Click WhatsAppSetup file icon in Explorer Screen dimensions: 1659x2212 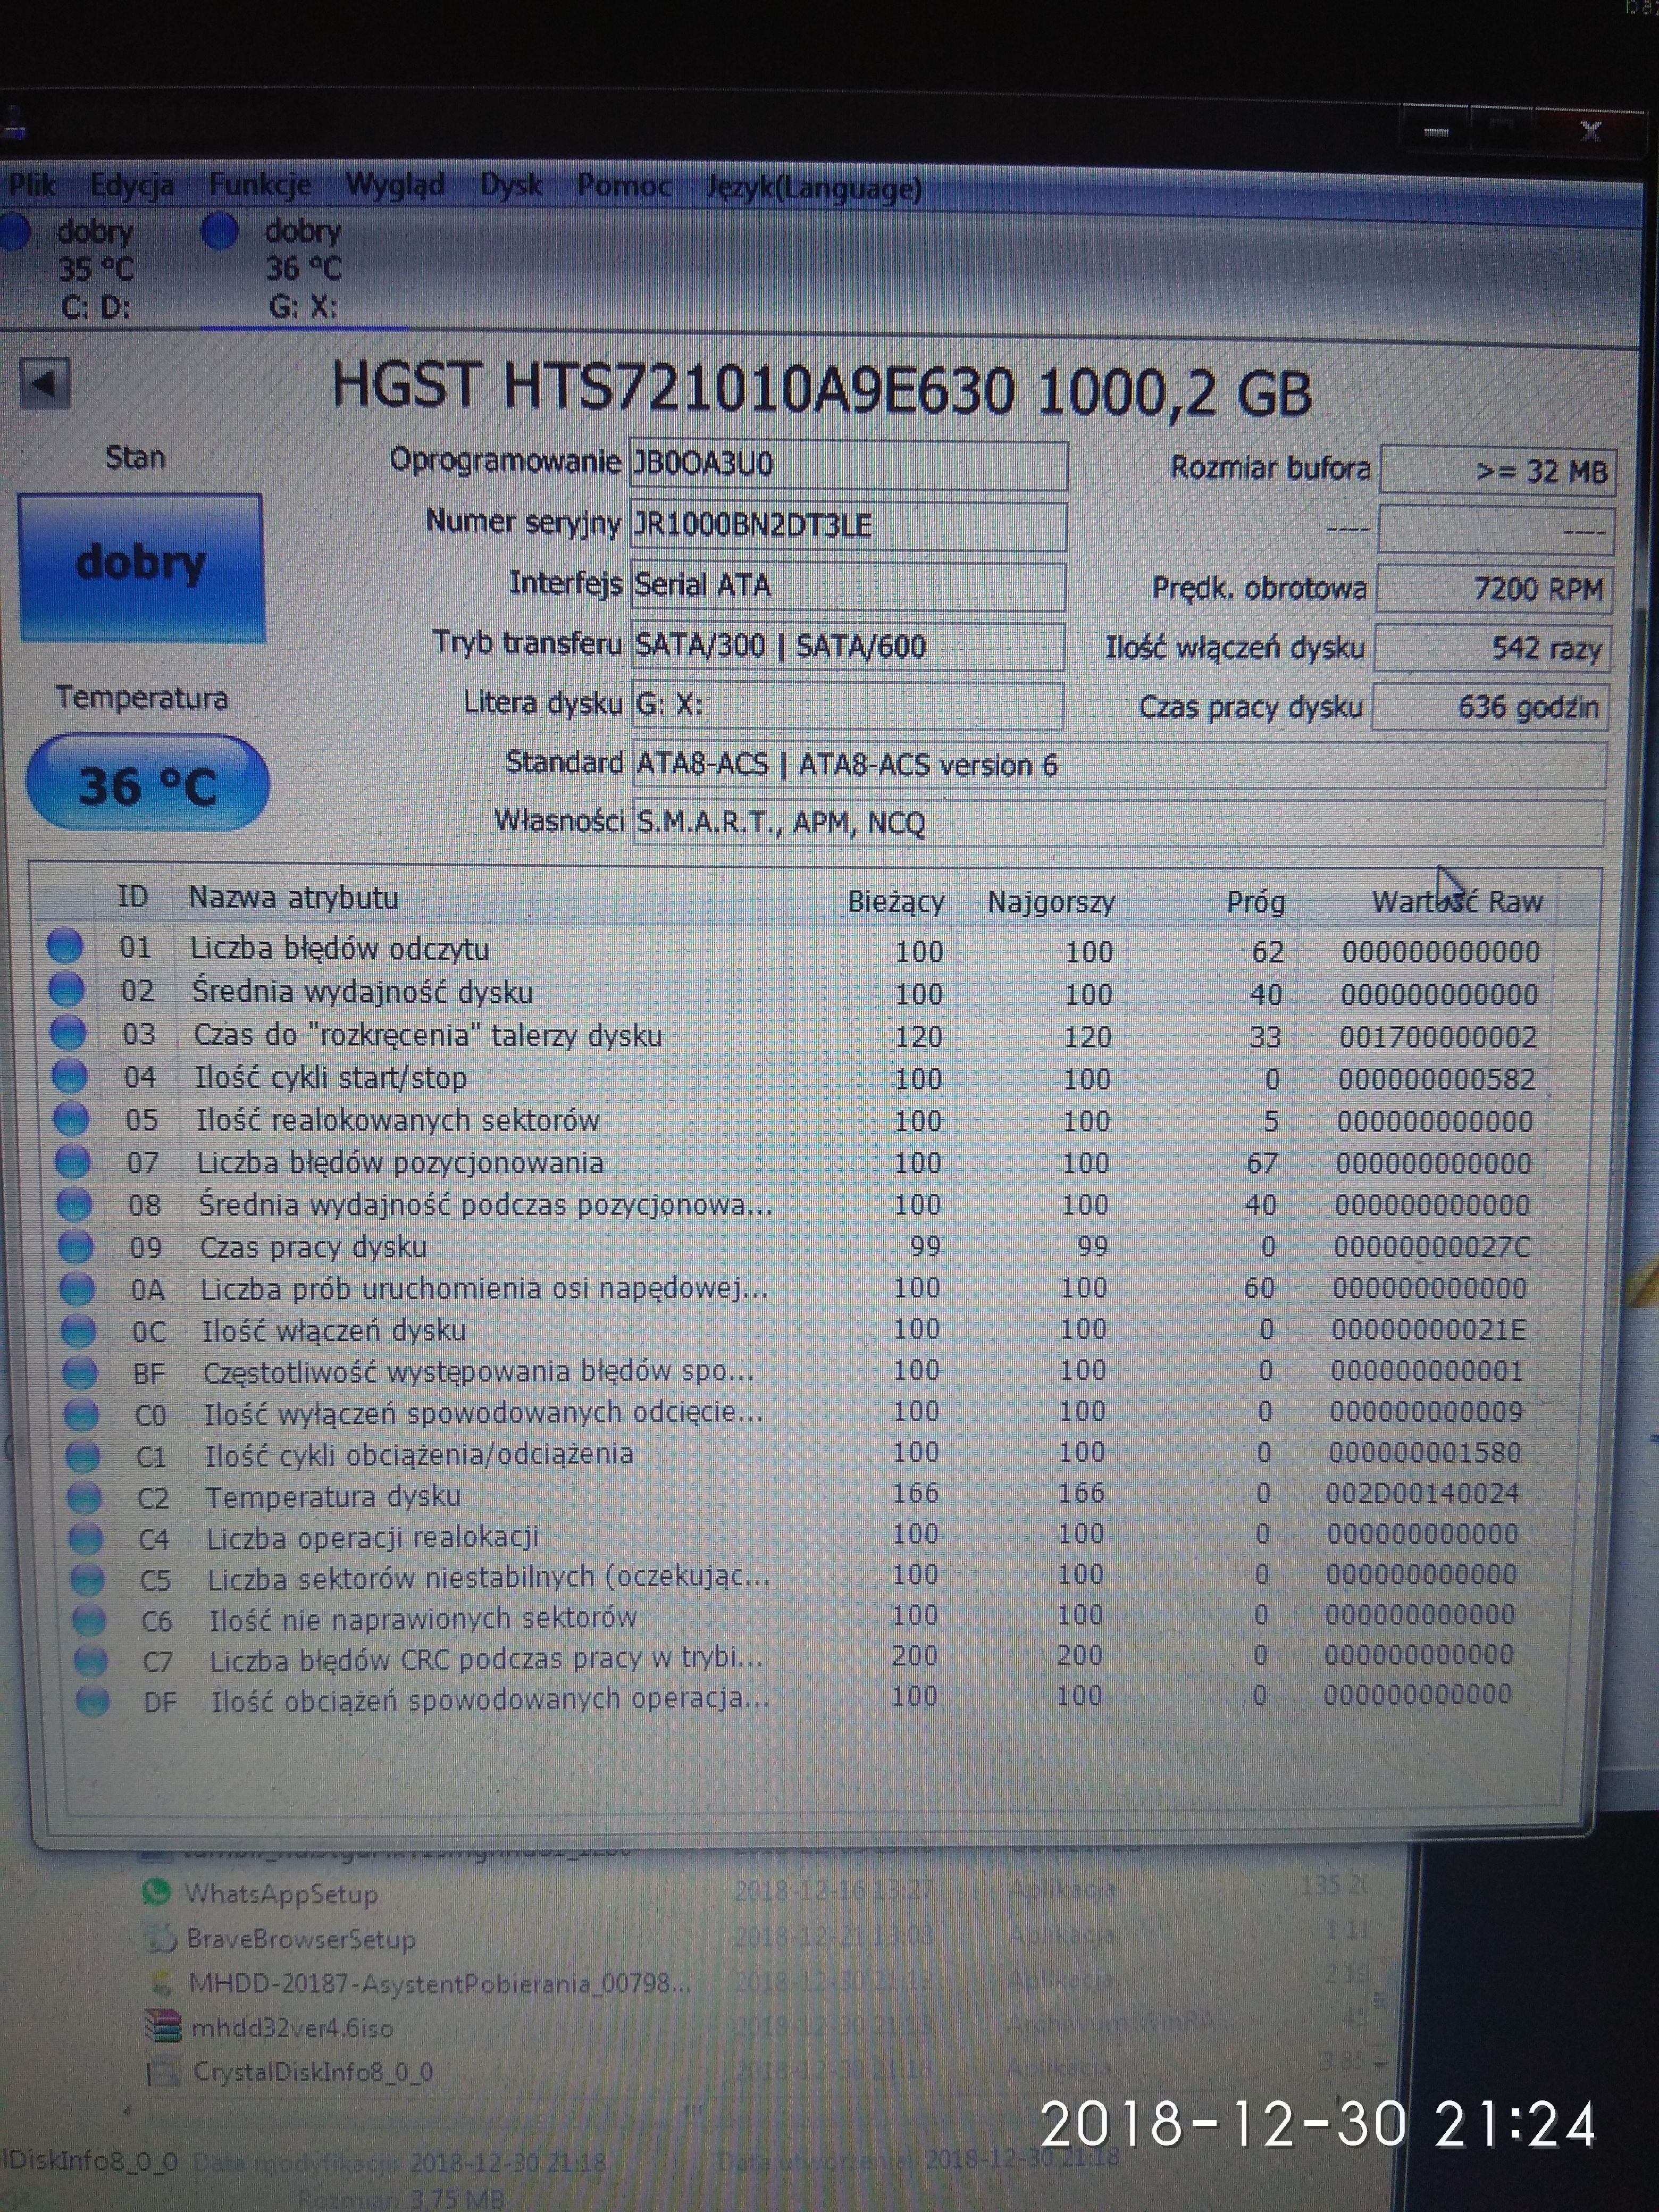157,1892
